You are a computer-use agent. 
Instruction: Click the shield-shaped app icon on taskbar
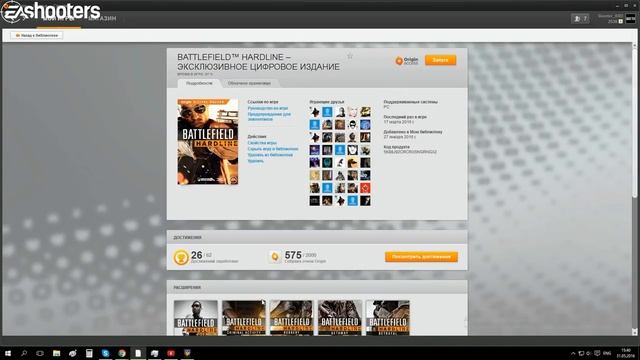point(187,353)
